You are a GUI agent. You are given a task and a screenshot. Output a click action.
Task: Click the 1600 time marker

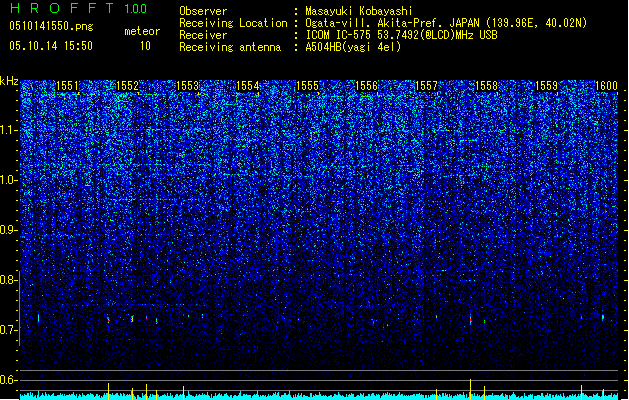606,86
